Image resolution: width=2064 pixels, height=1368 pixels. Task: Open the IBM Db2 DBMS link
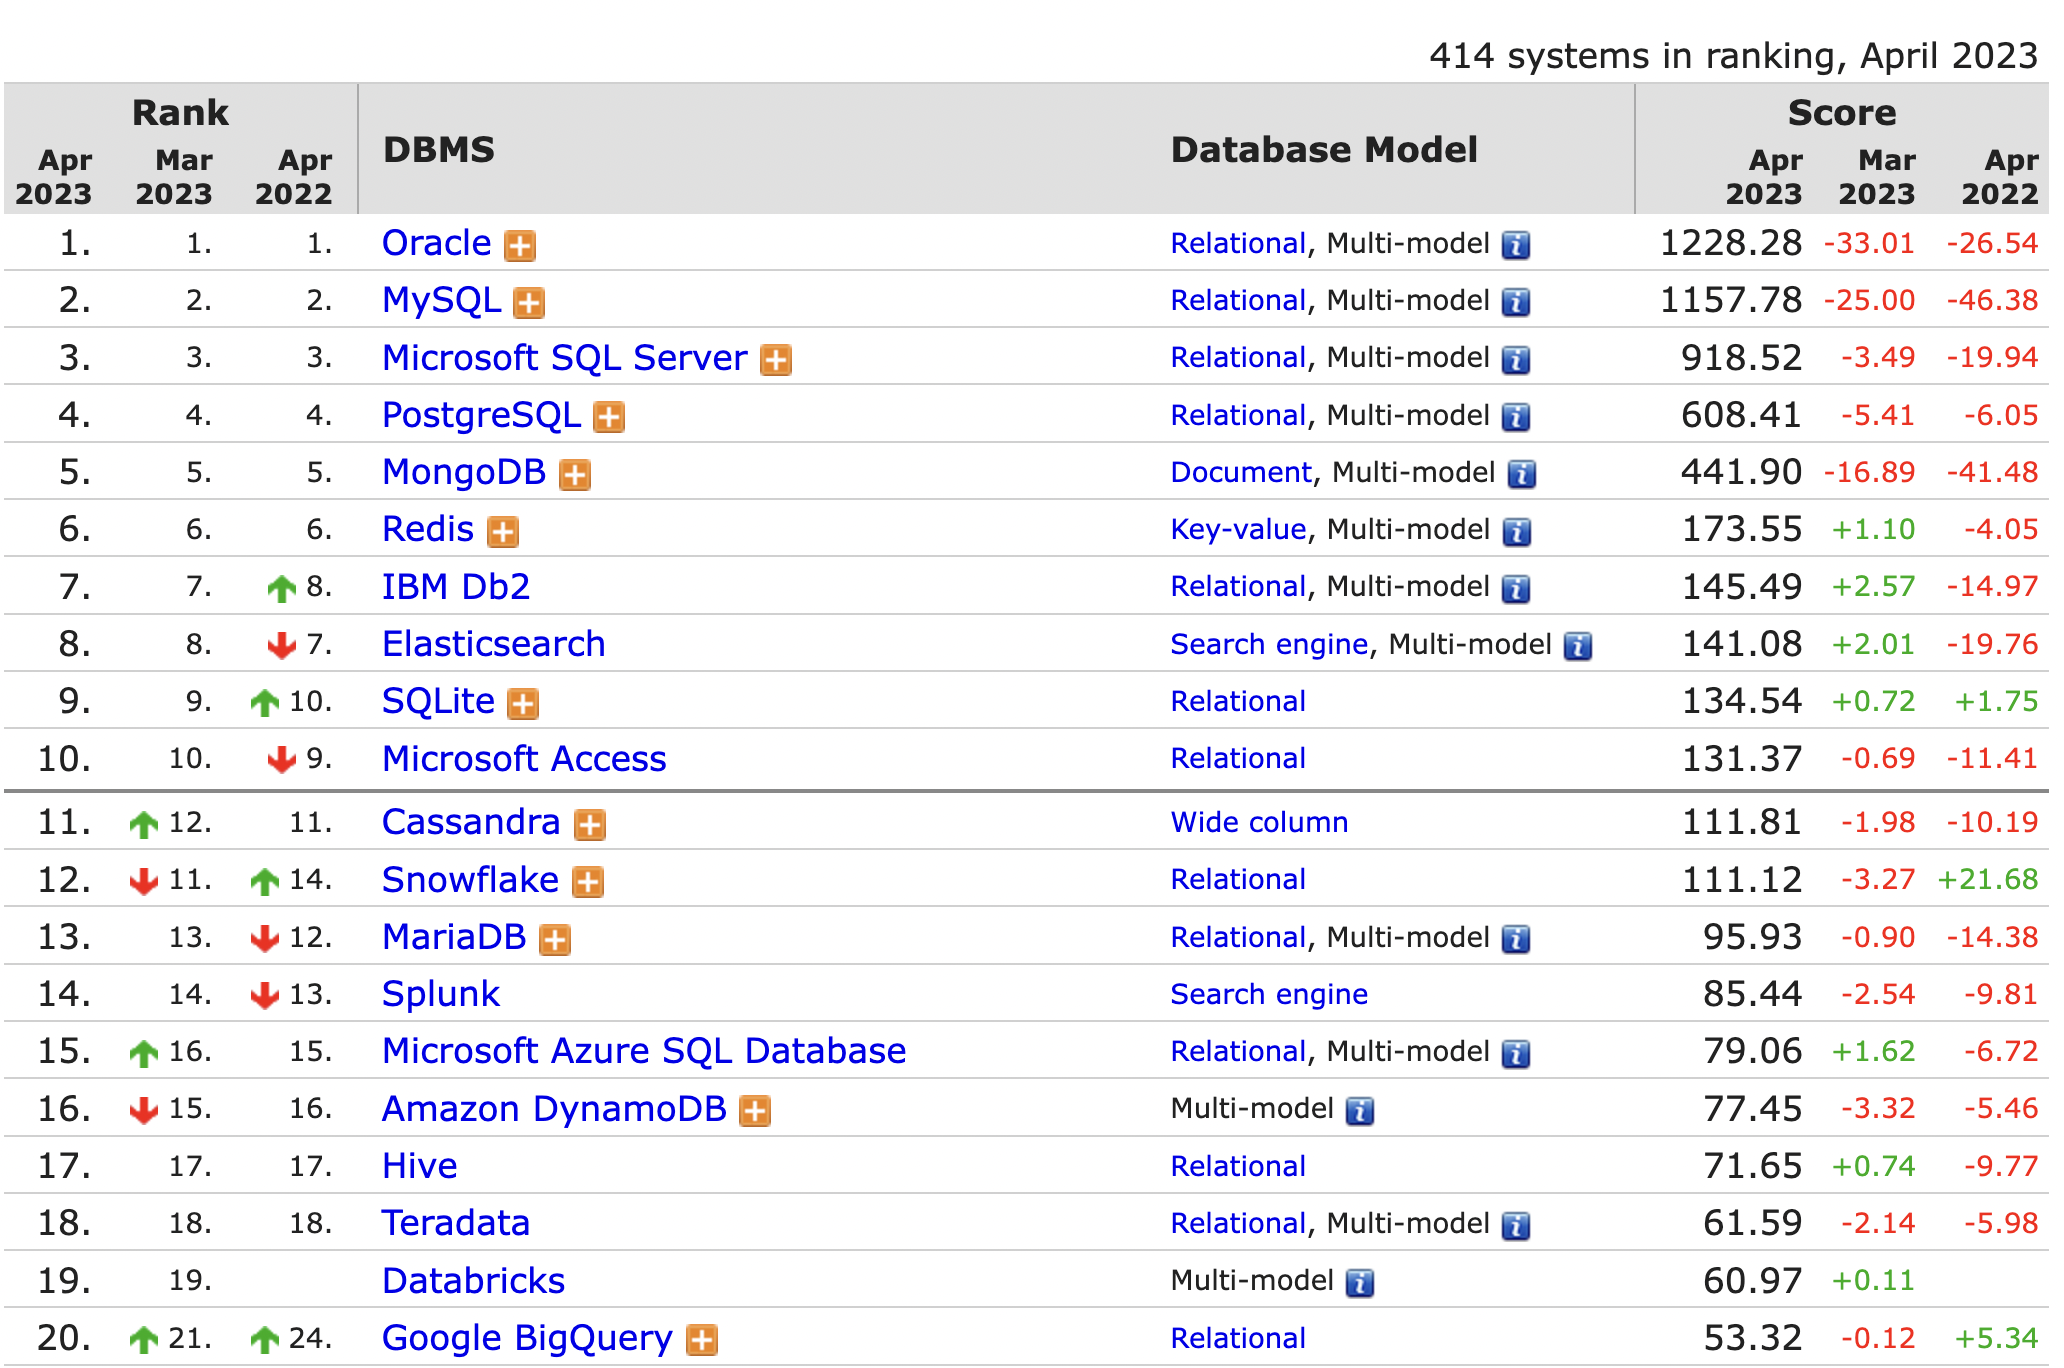[456, 587]
